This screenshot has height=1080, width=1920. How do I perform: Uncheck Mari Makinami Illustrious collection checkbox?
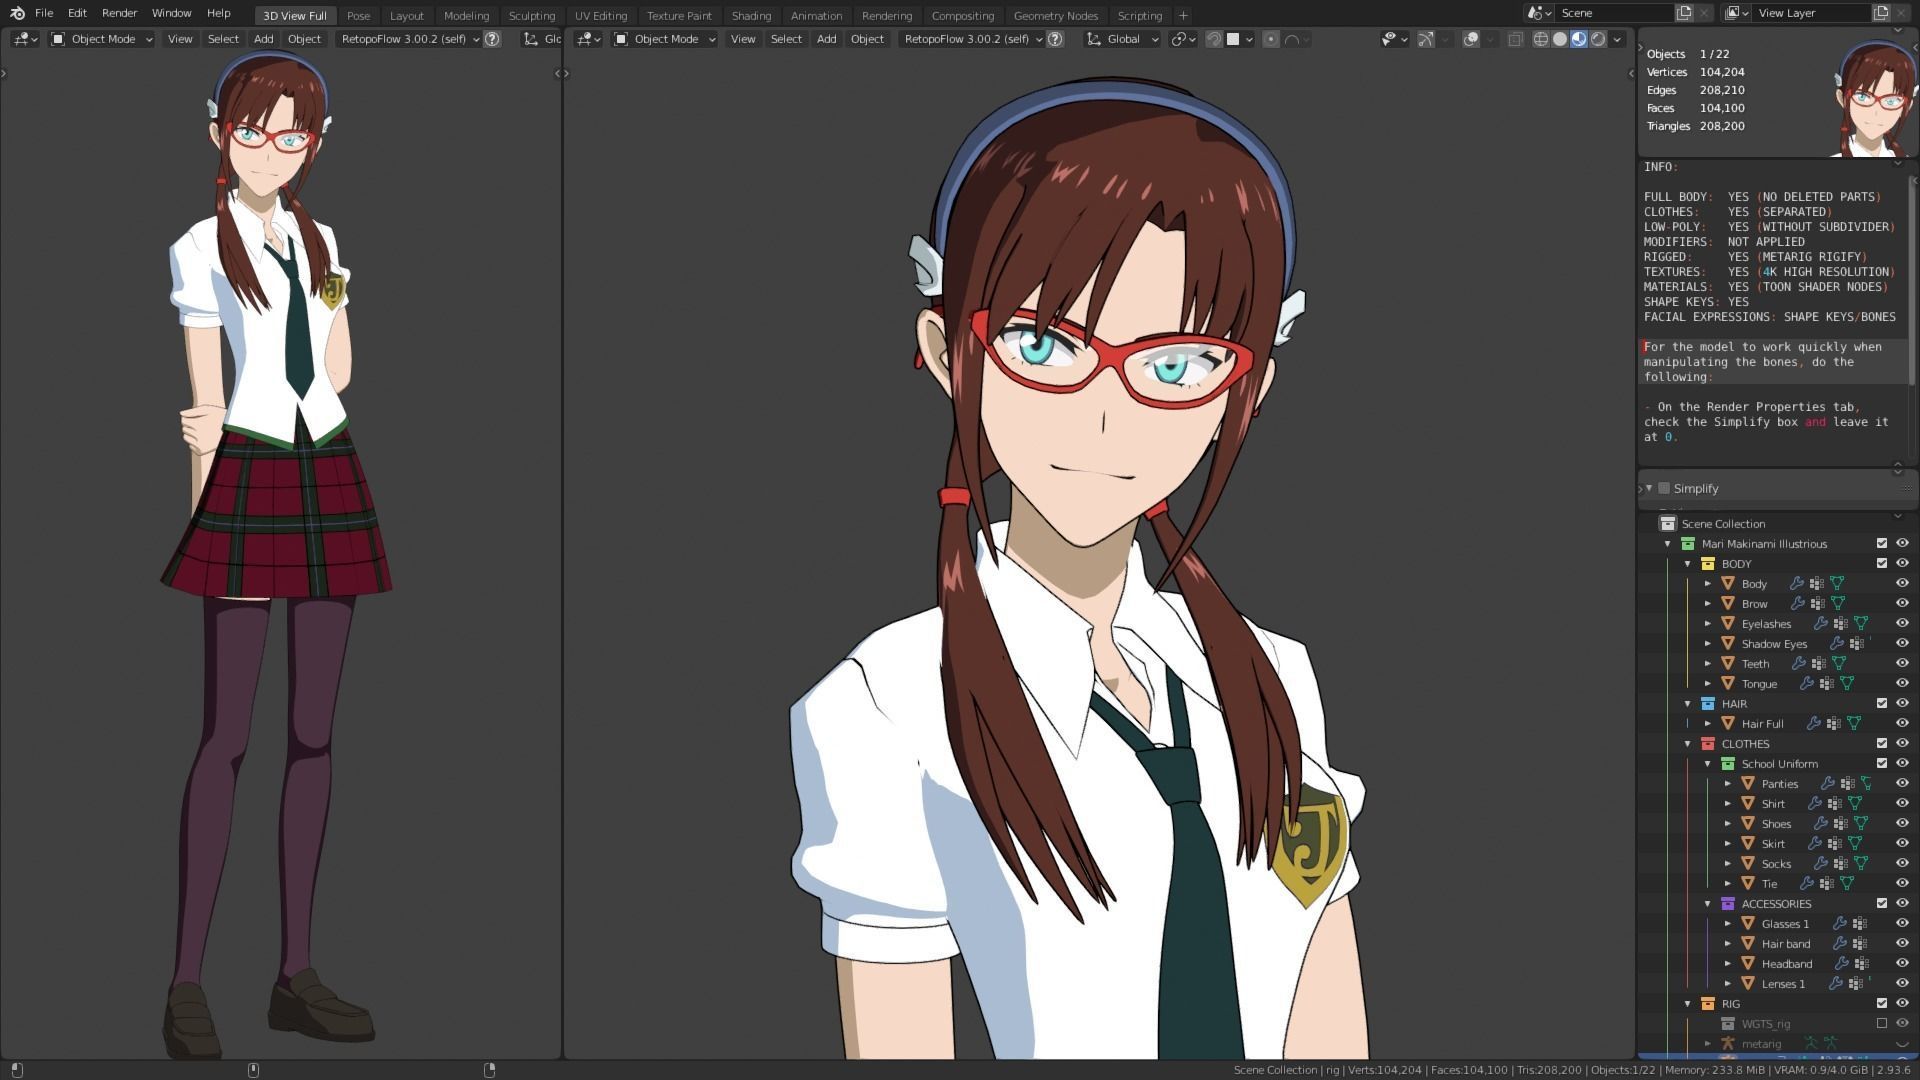1882,543
